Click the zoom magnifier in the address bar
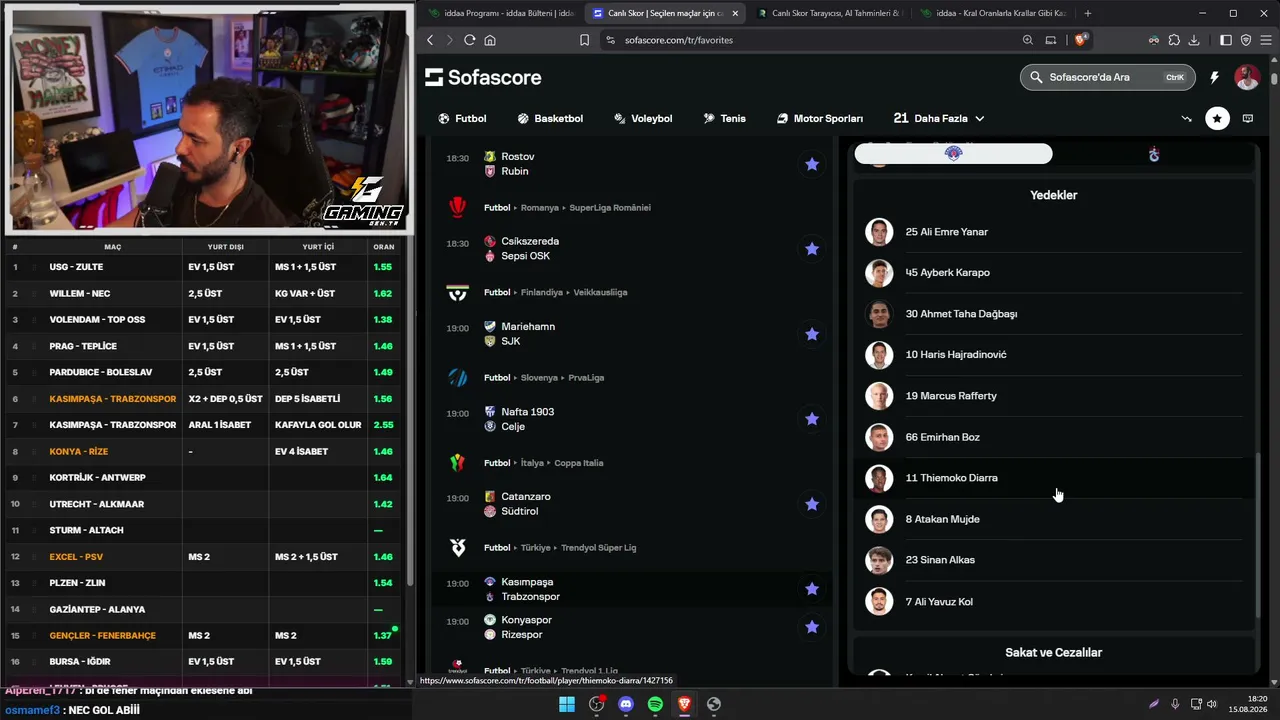 1028,40
